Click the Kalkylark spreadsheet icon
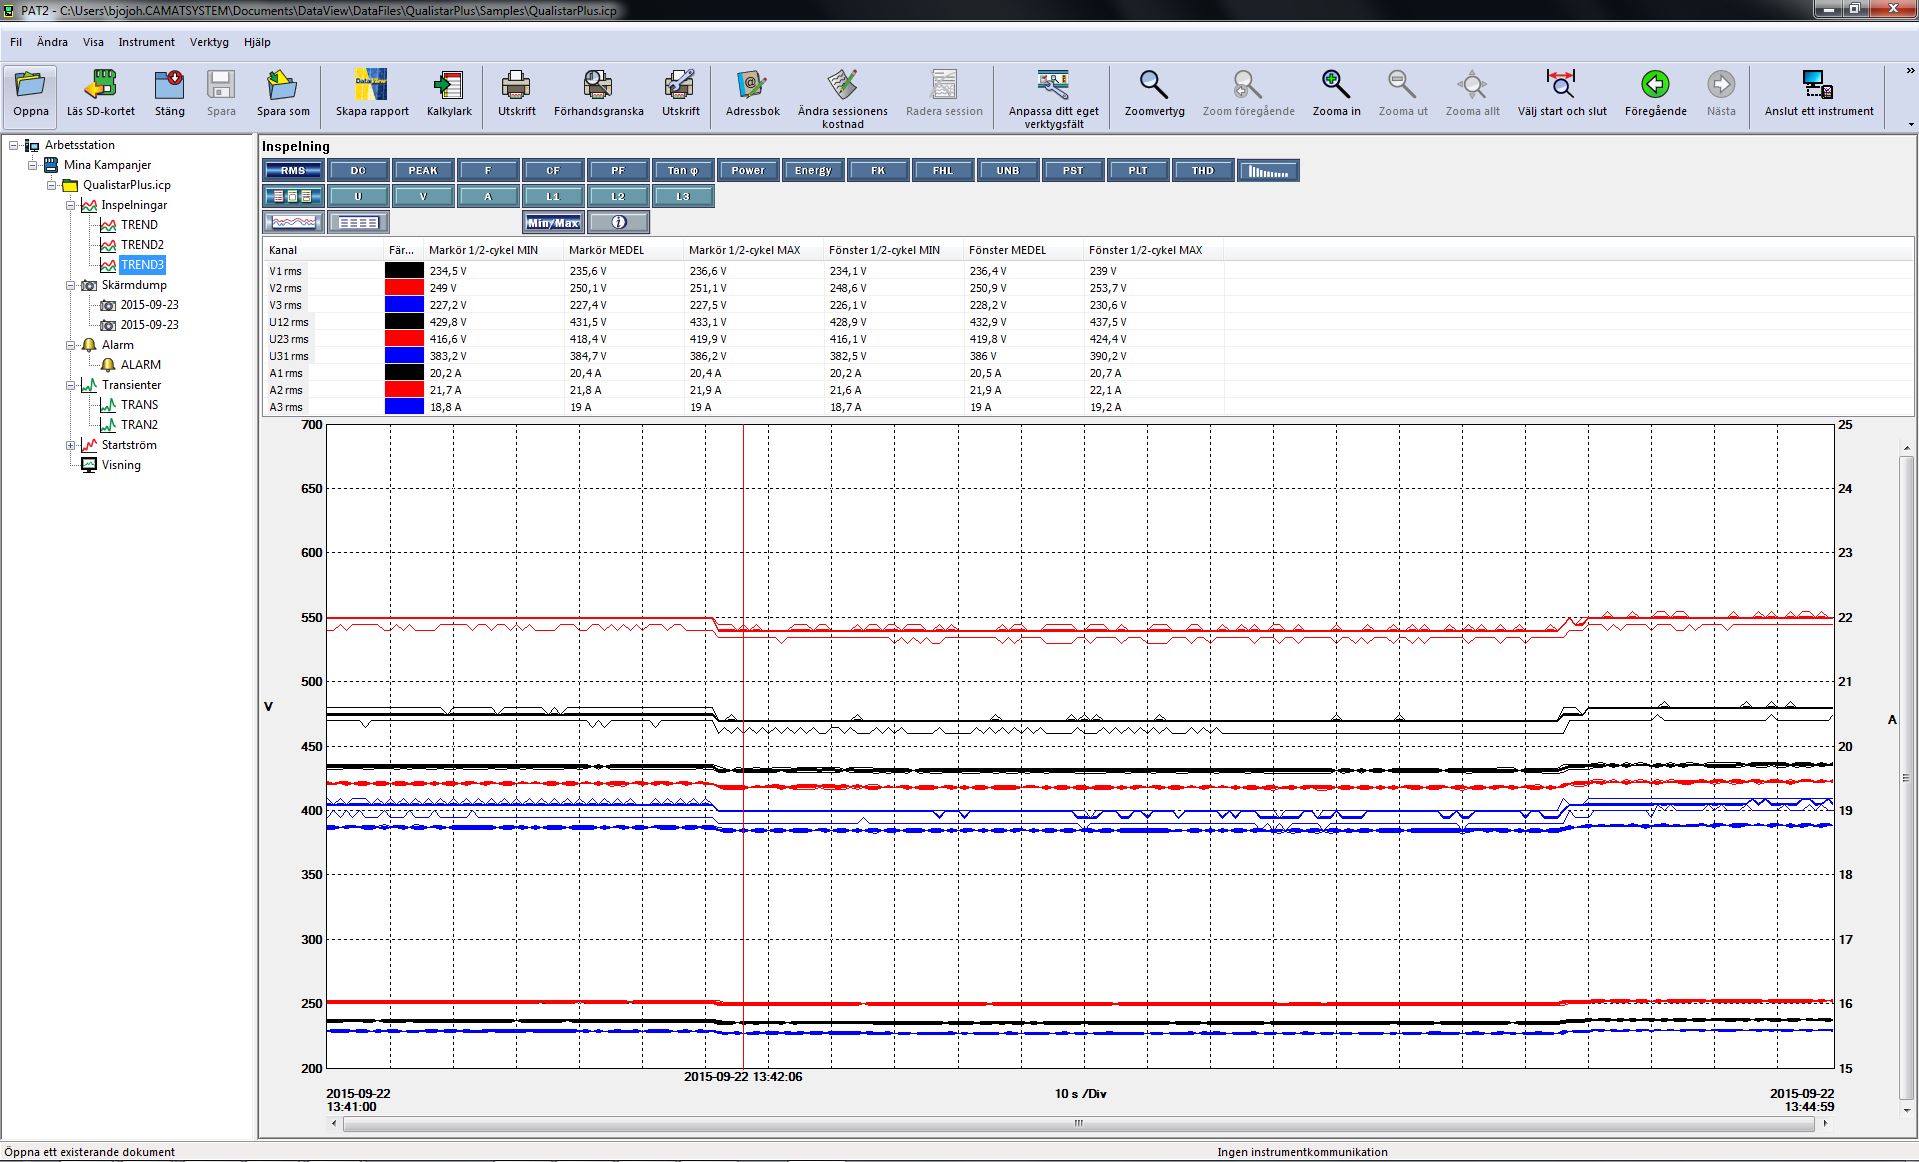 (x=449, y=86)
